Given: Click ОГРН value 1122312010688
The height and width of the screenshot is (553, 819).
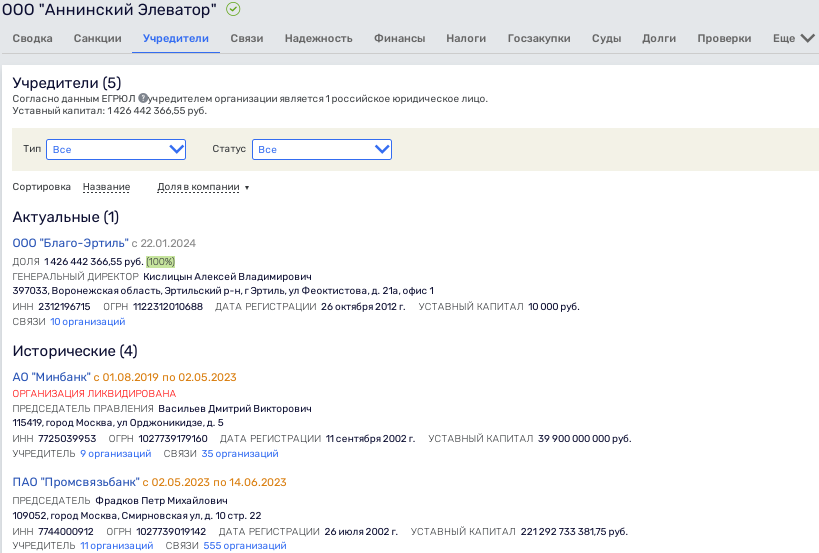Looking at the screenshot, I should click(x=168, y=307).
